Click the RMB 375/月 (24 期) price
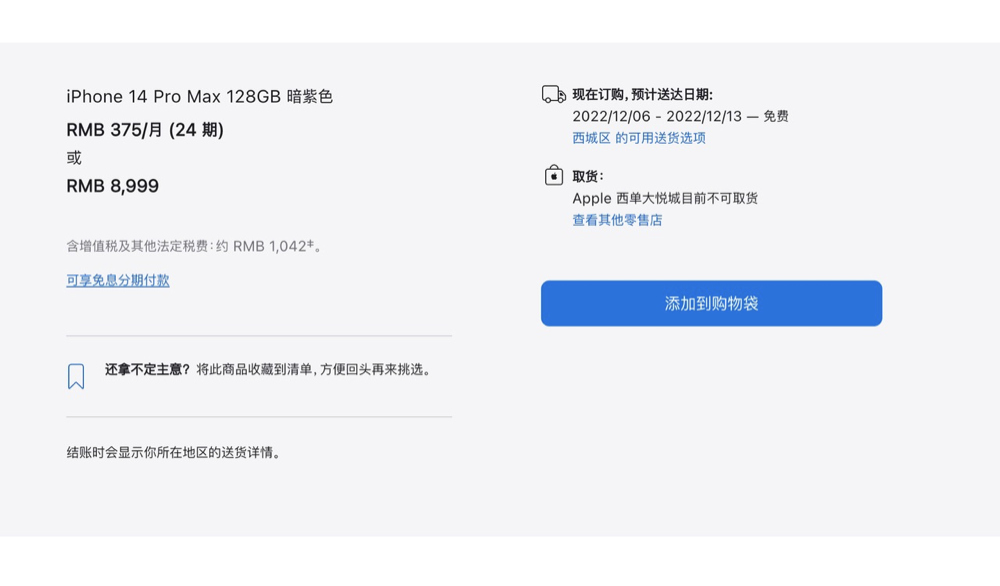The image size is (1000, 586). pos(145,130)
